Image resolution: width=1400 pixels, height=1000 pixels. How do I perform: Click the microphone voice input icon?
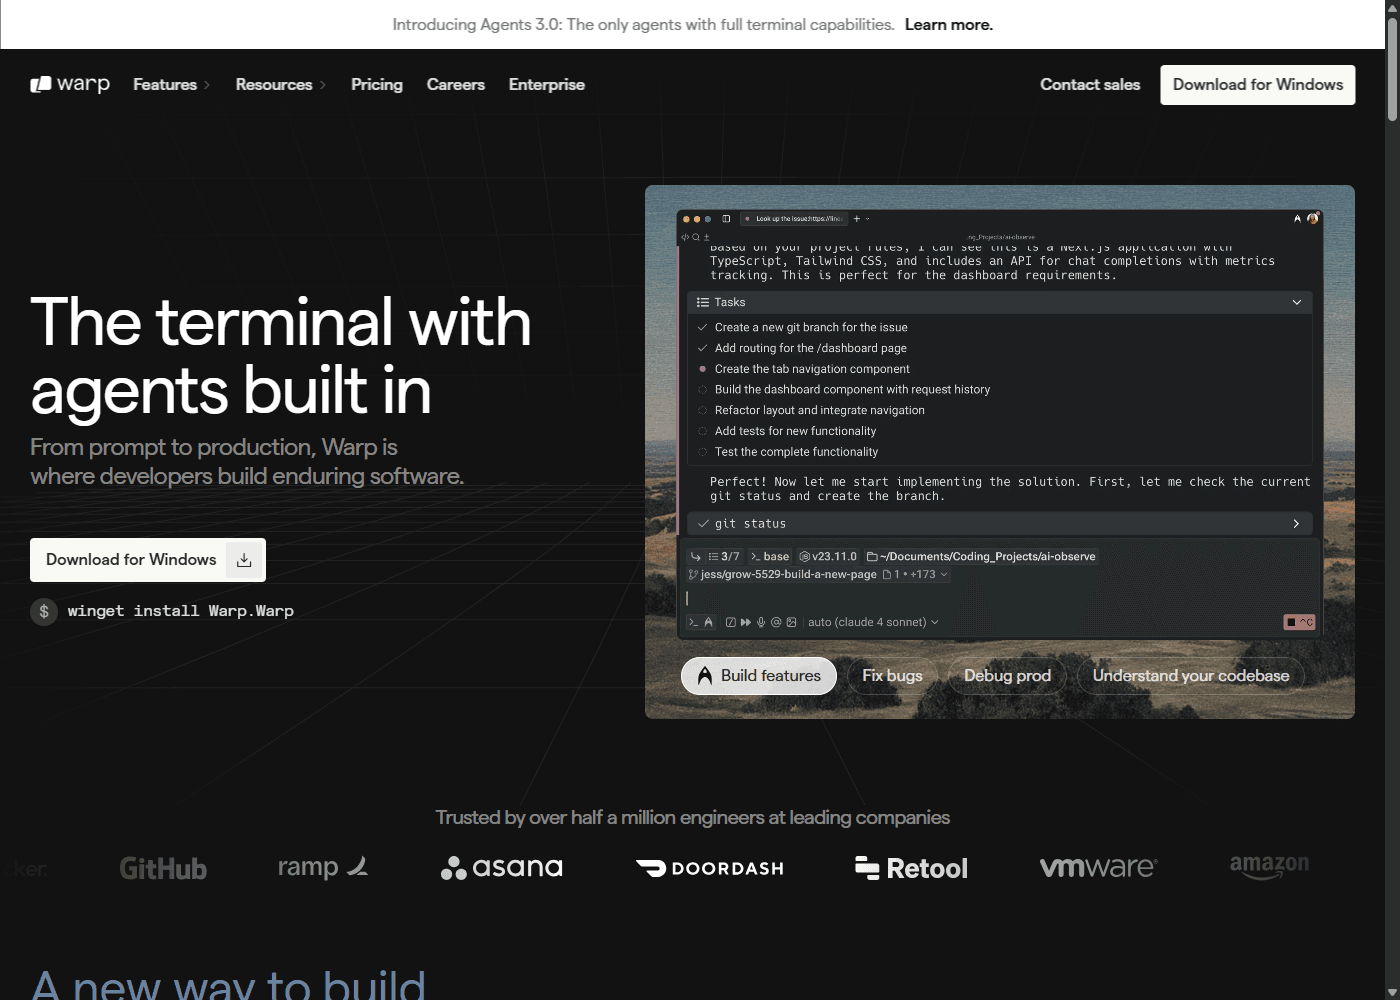coord(761,622)
